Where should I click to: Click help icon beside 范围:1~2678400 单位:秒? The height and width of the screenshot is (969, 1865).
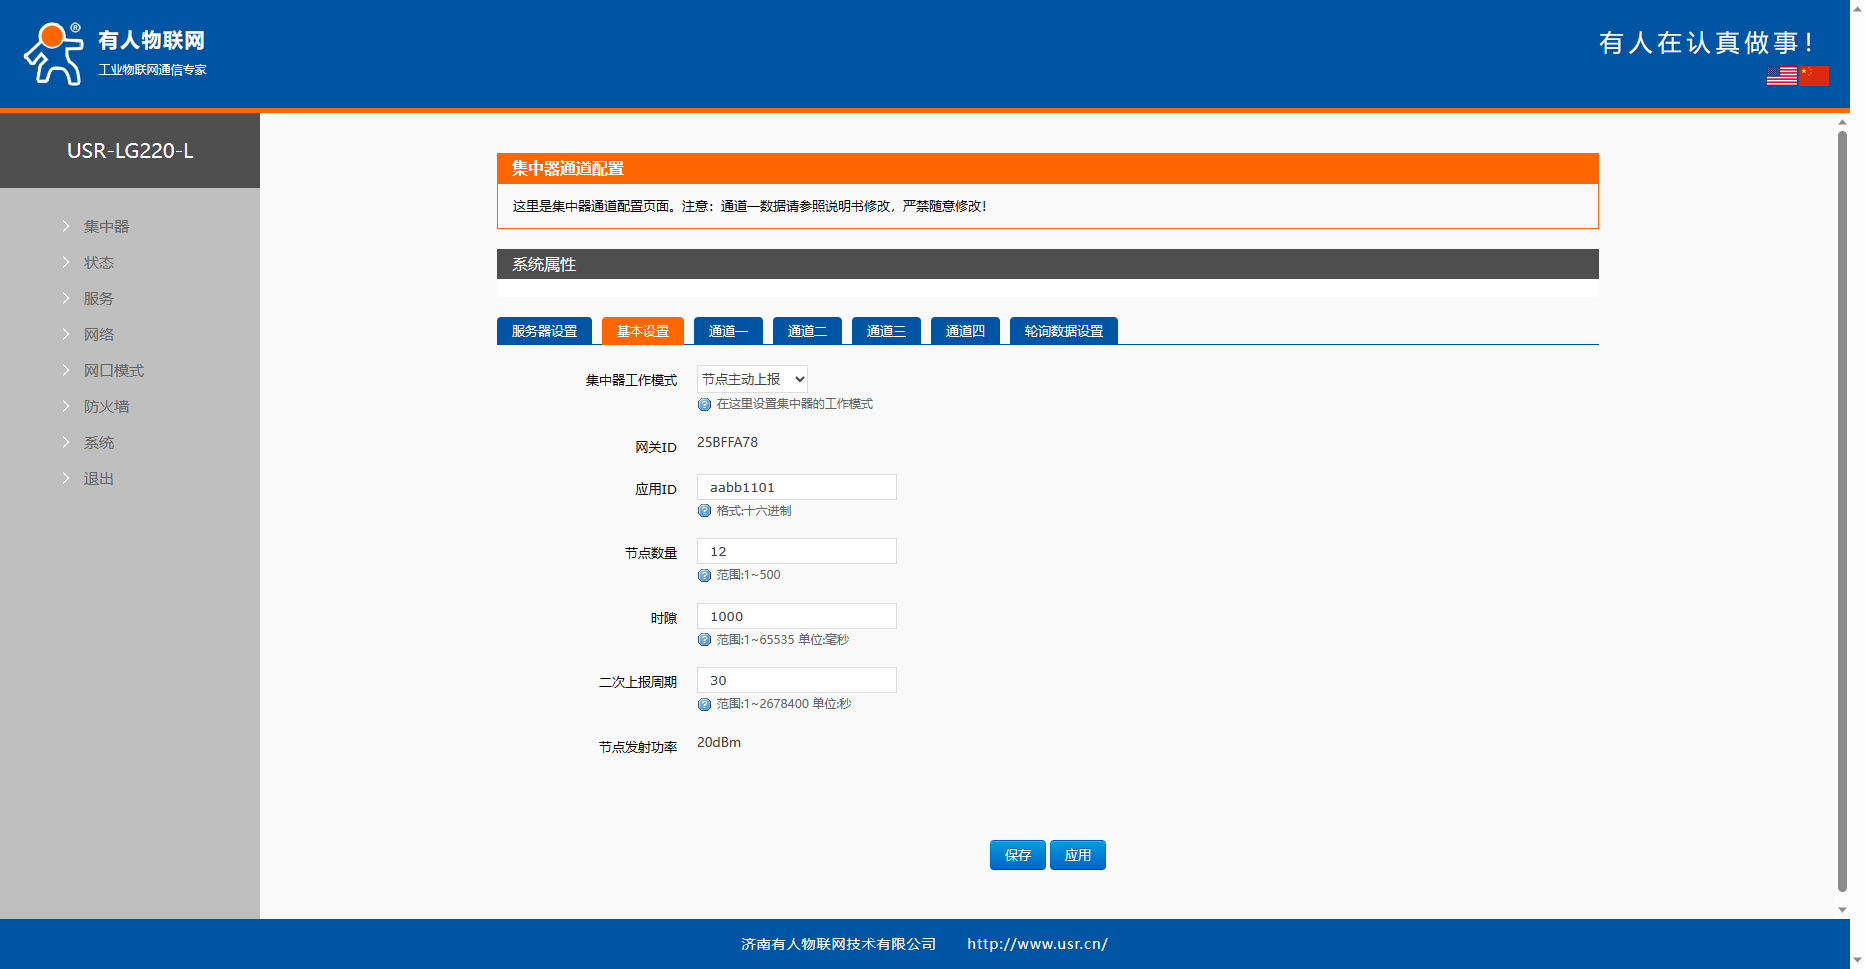704,705
